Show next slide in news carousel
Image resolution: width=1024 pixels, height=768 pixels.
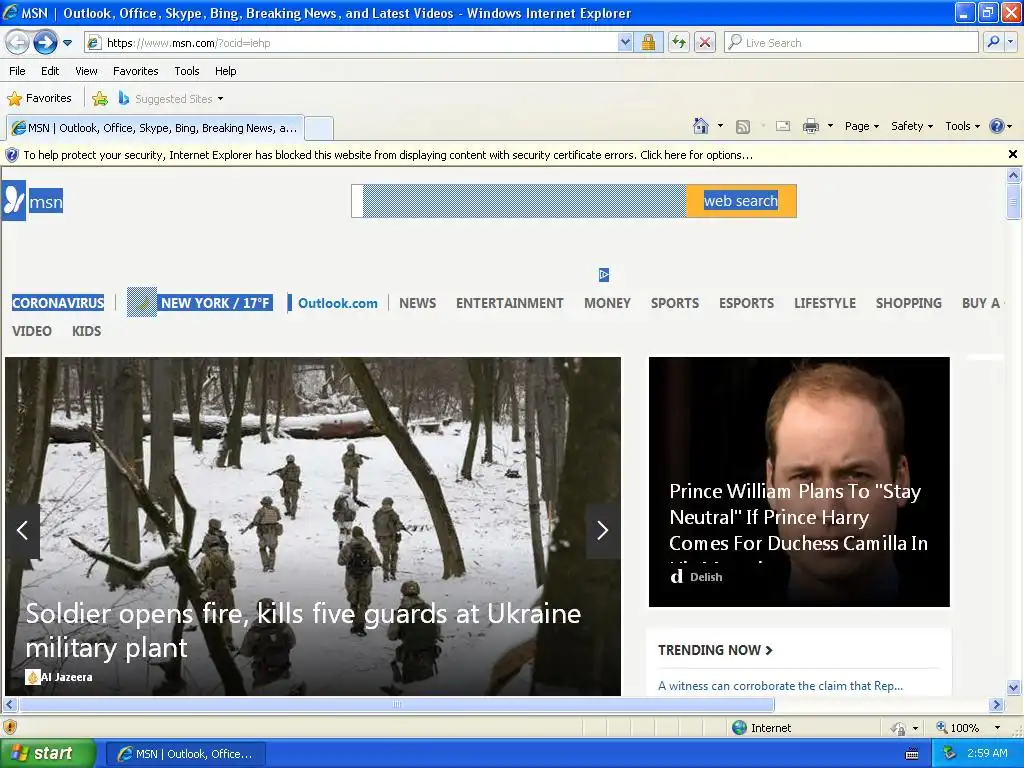pos(603,530)
